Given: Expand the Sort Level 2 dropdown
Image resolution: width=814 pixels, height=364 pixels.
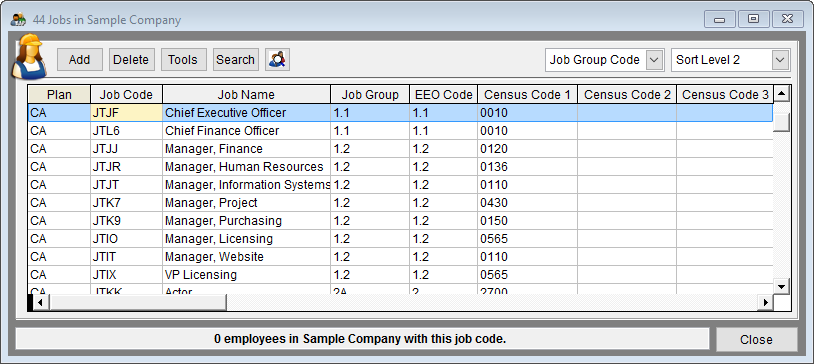Looking at the screenshot, I should [x=780, y=60].
